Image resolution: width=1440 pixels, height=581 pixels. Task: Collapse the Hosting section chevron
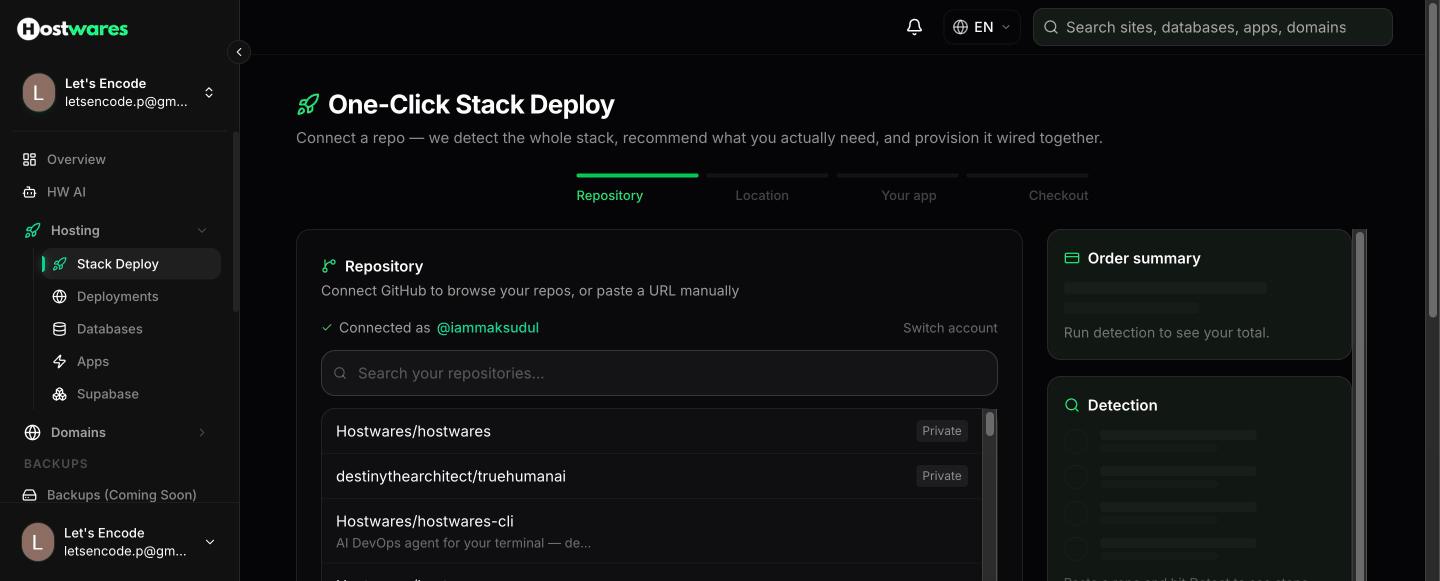[202, 230]
